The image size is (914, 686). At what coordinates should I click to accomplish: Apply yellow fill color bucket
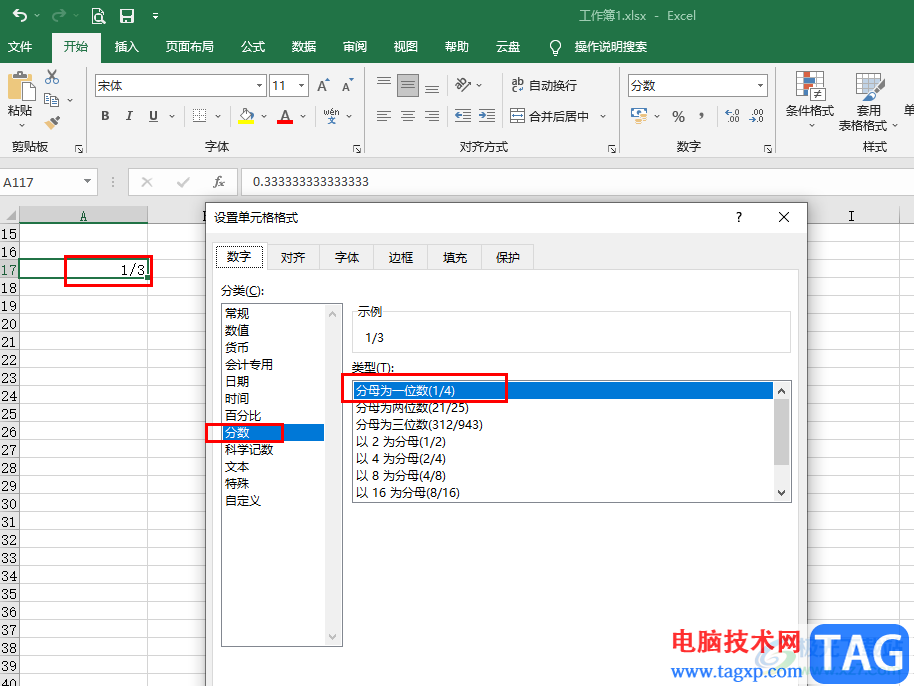[247, 115]
